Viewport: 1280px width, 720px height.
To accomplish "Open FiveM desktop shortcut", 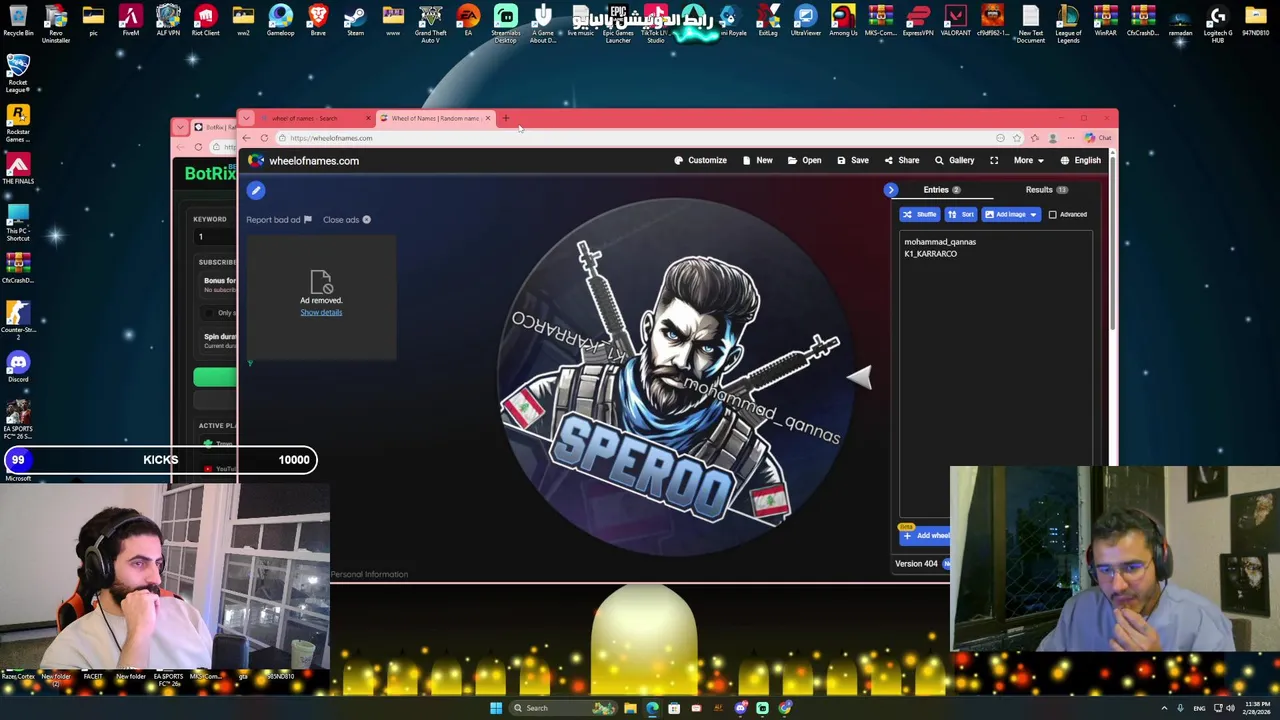I will [x=130, y=21].
